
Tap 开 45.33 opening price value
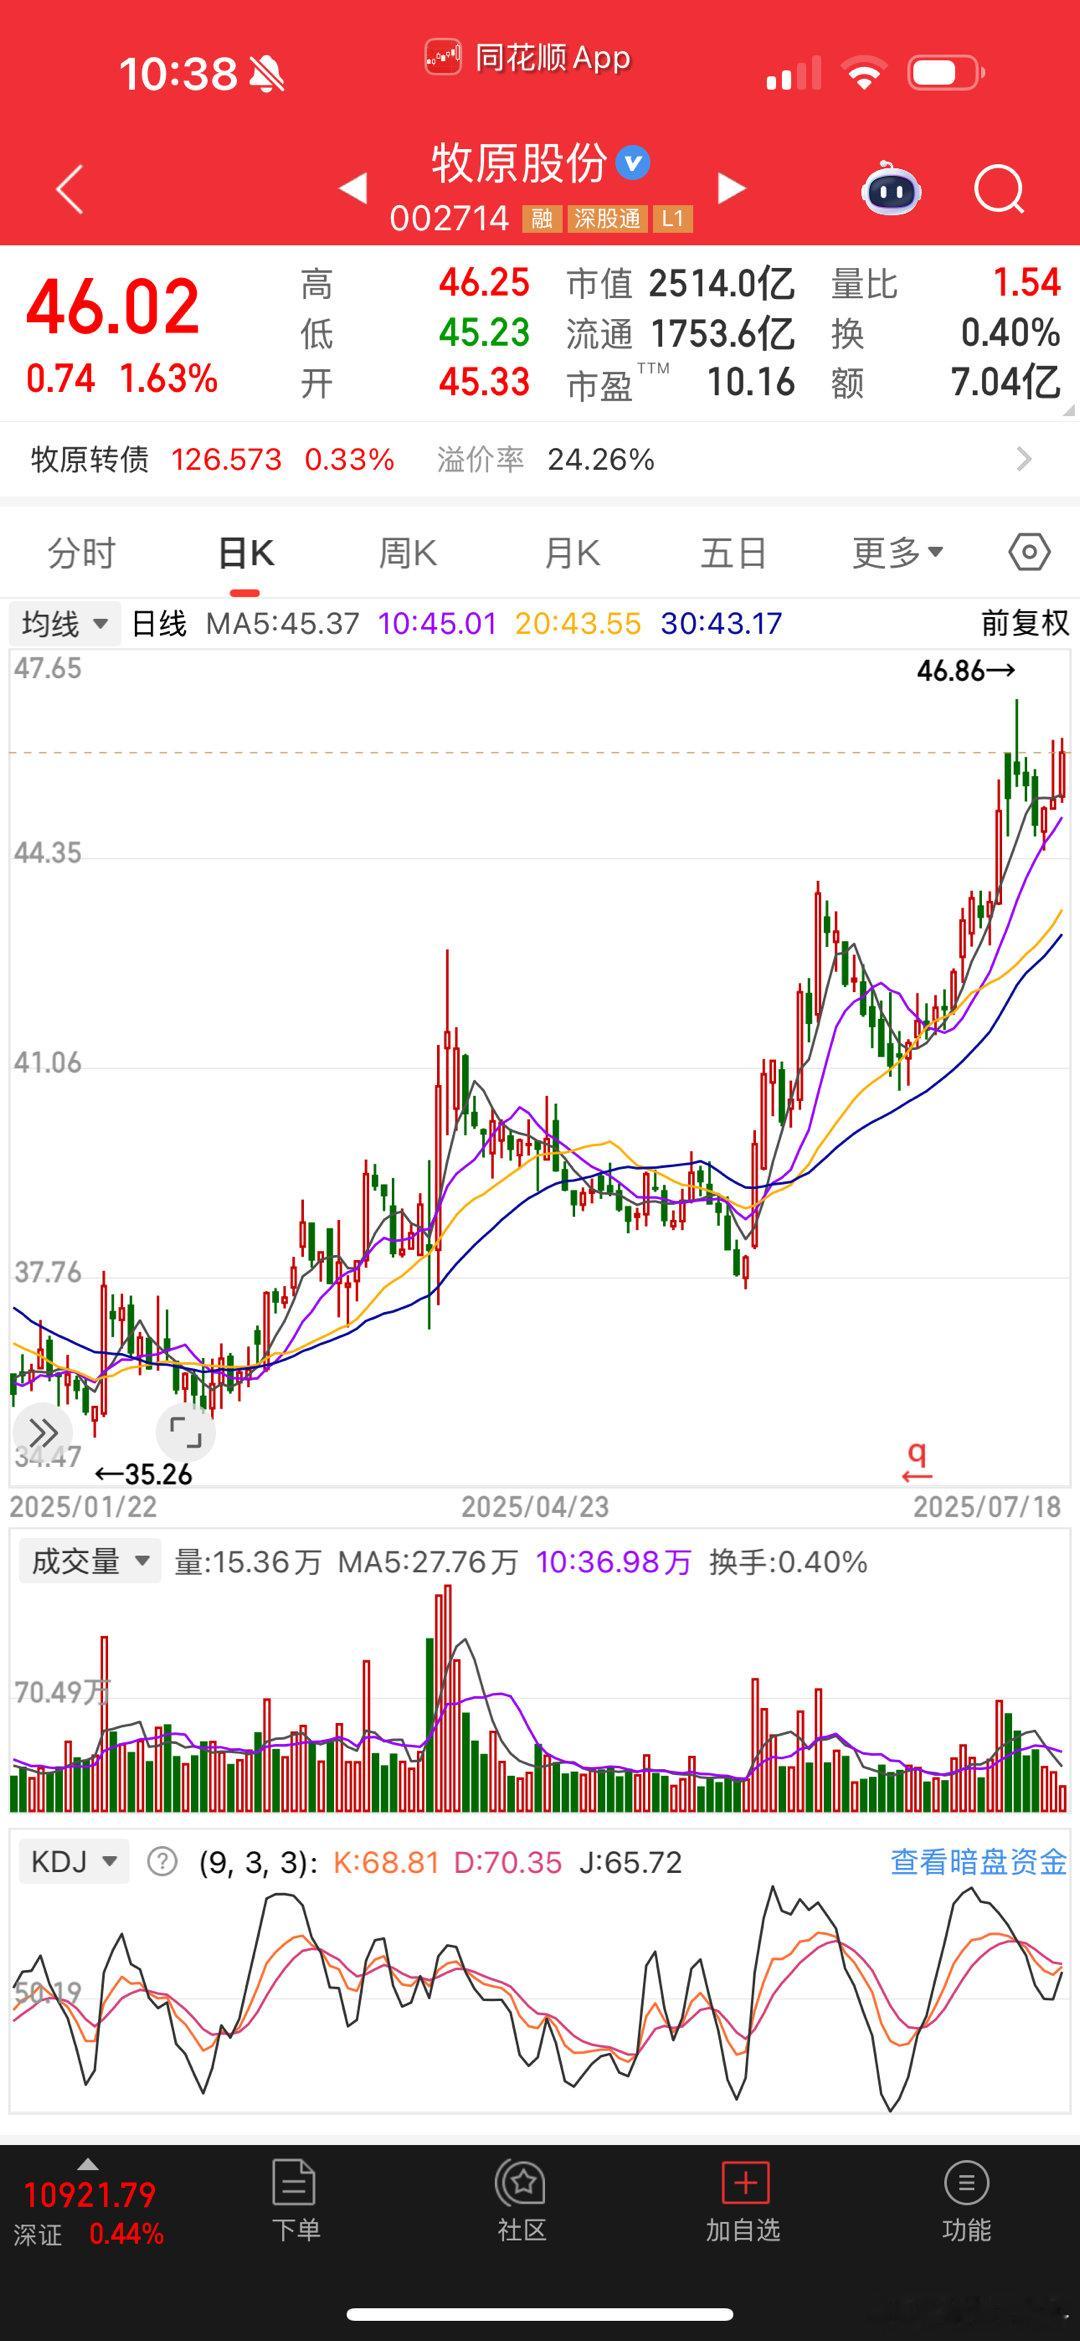point(484,382)
